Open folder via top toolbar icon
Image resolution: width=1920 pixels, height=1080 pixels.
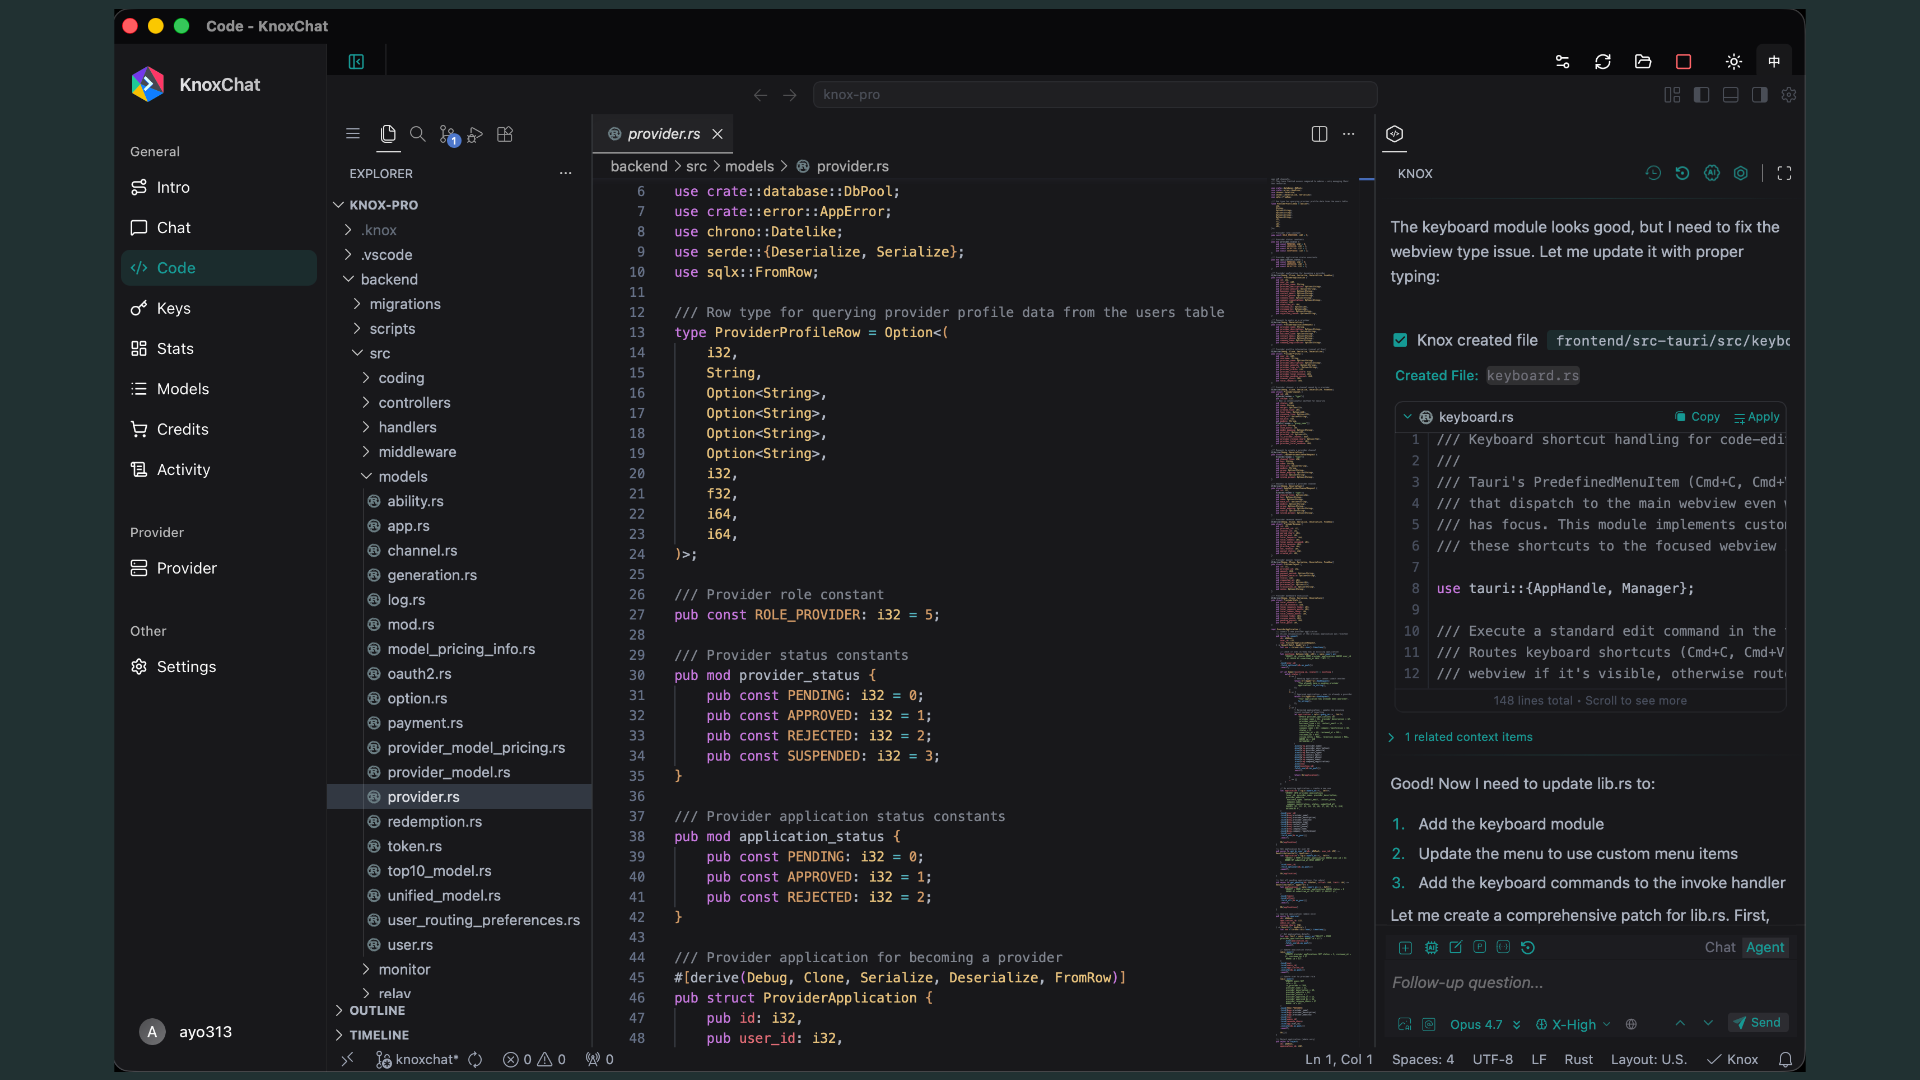coord(1643,62)
